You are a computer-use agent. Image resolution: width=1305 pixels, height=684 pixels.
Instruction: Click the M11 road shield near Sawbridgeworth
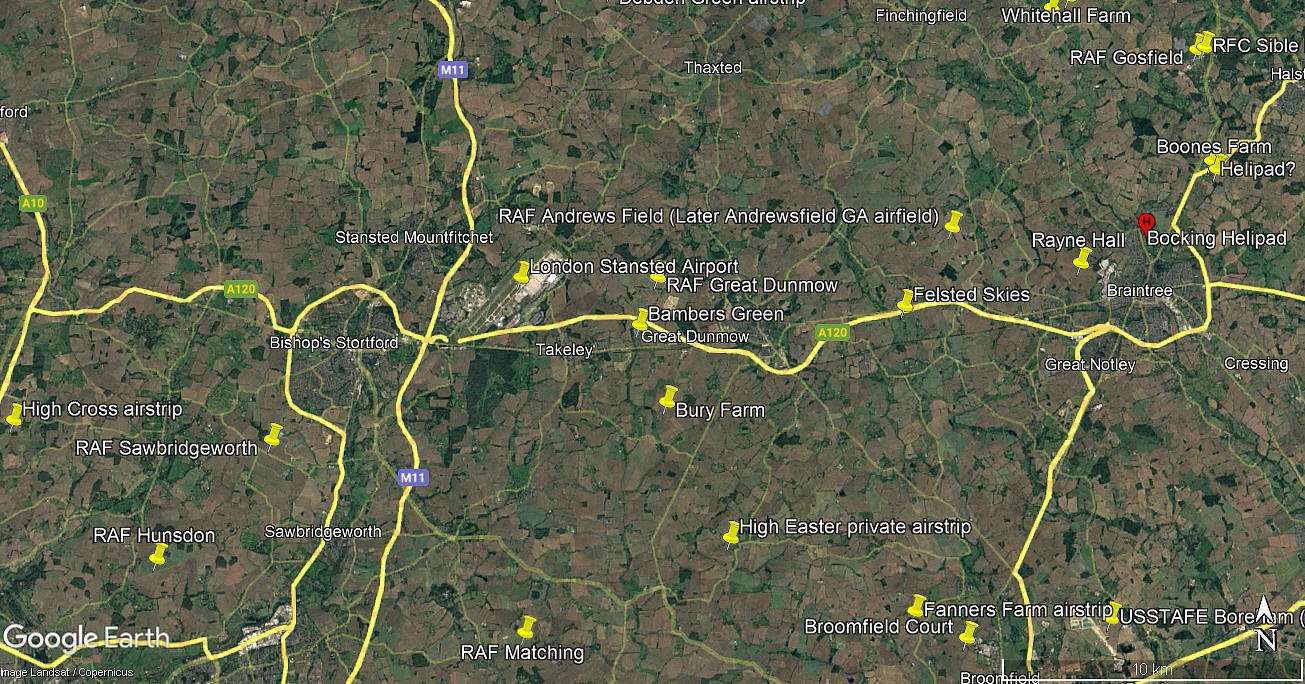point(414,478)
